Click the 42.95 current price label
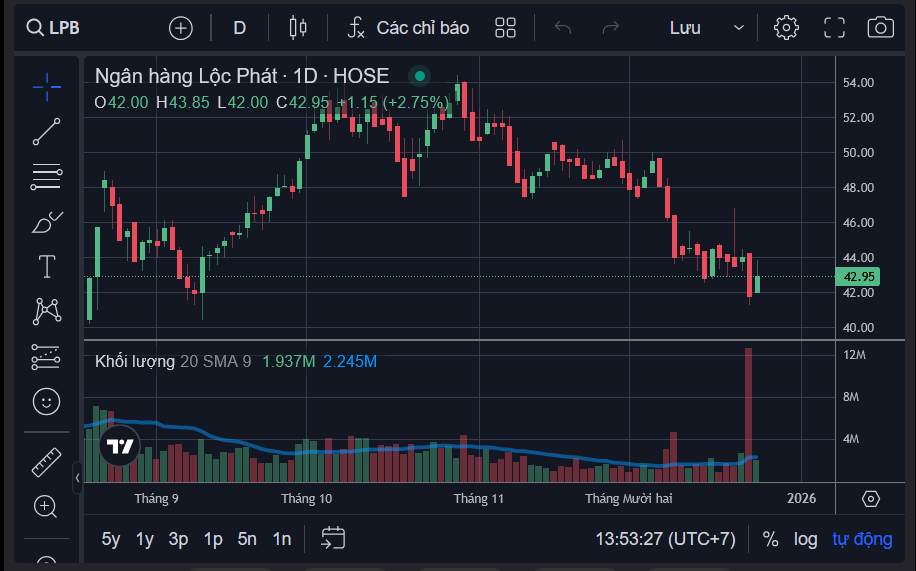Viewport: 916px width, 571px height. (859, 277)
